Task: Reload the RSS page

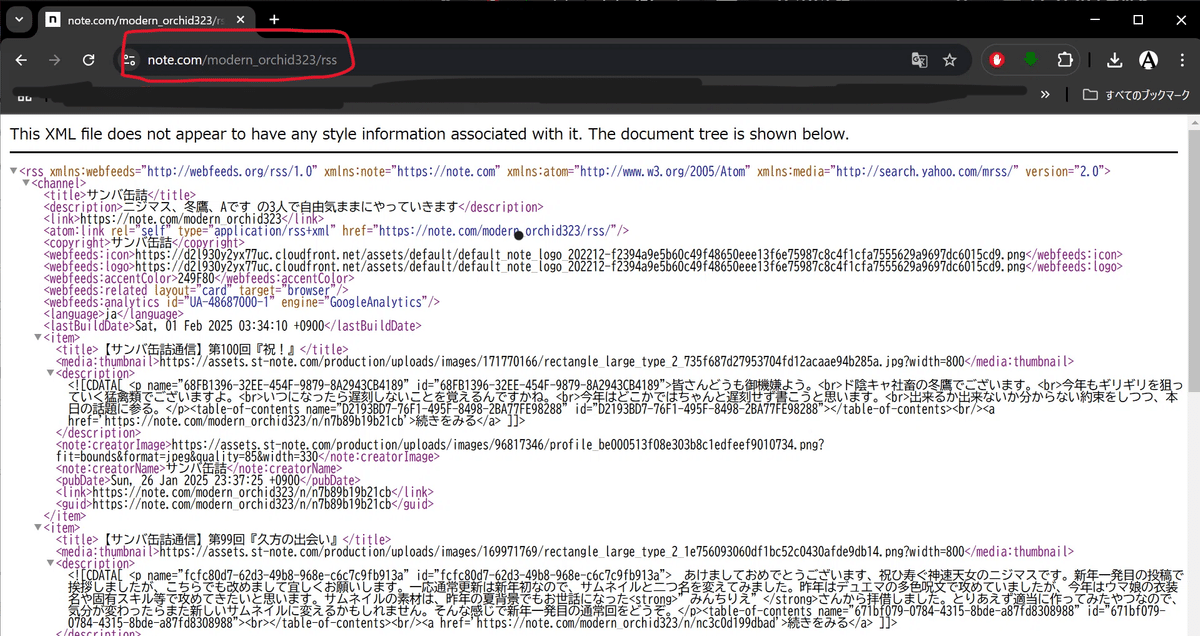Action: click(x=89, y=60)
